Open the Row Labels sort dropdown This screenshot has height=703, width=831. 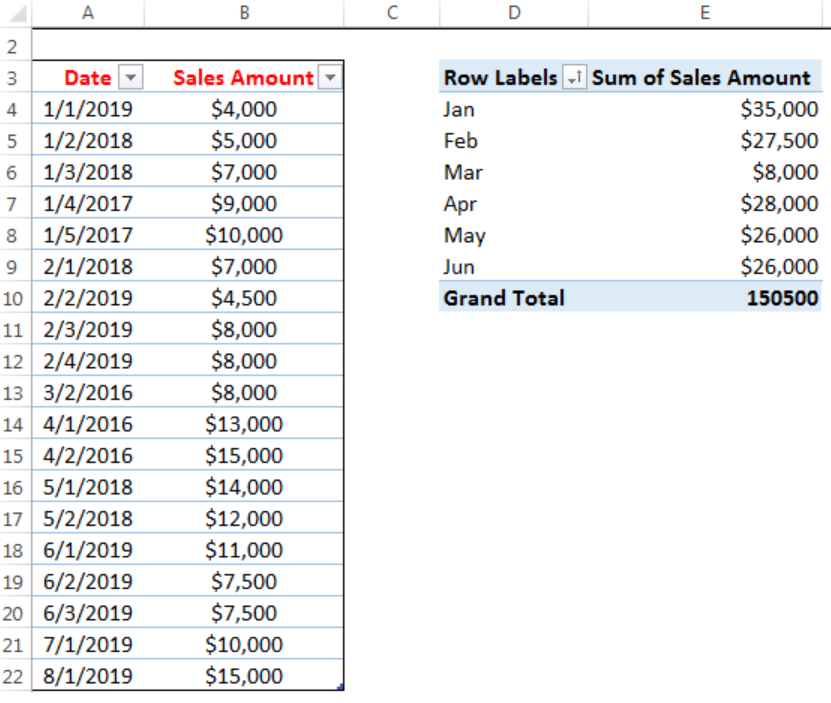574,78
